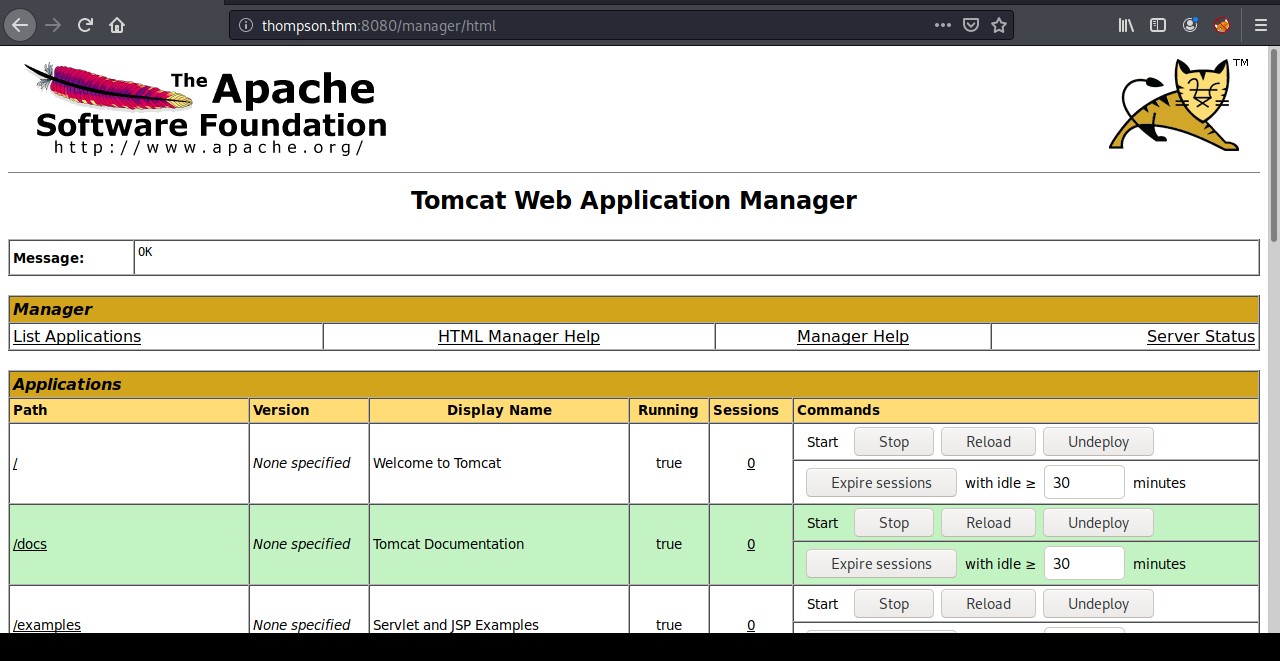The image size is (1280, 661).
Task: Click the "Commands" column header
Action: click(838, 410)
